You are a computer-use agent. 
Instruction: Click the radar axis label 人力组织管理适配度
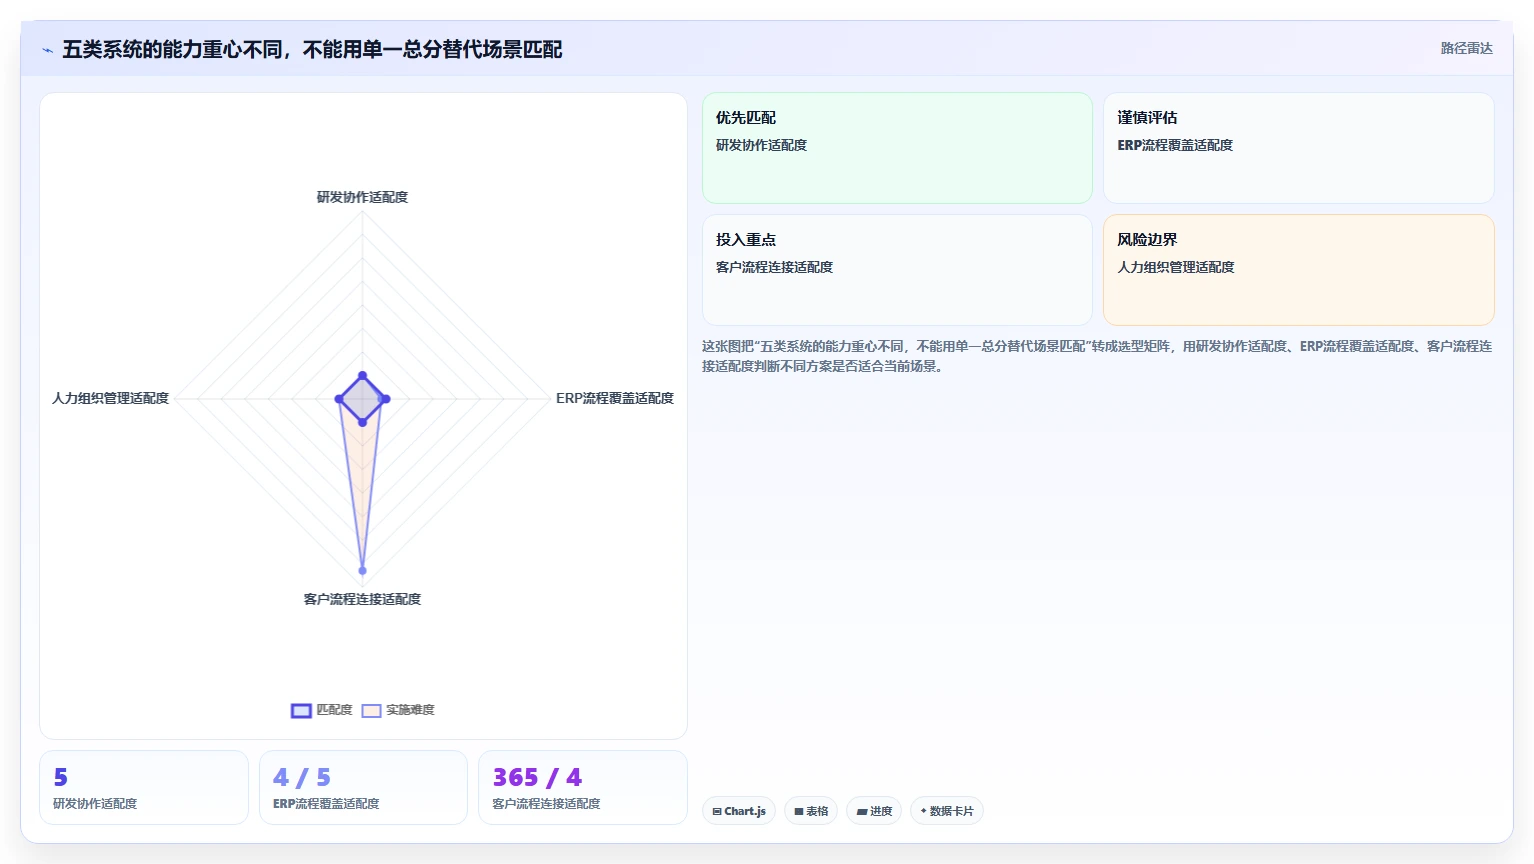[110, 398]
